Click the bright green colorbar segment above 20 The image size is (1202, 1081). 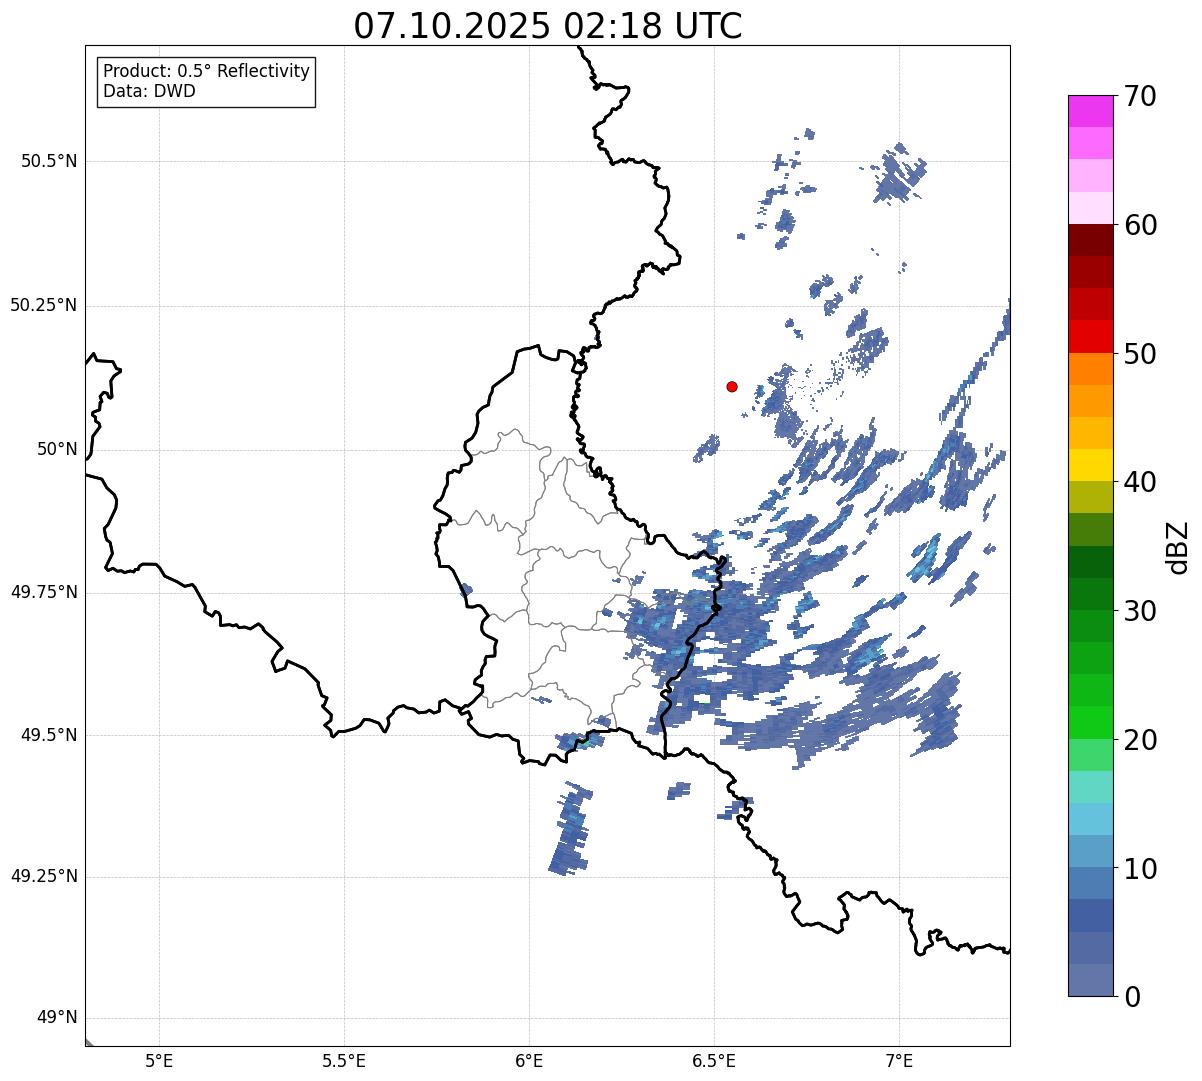1090,722
